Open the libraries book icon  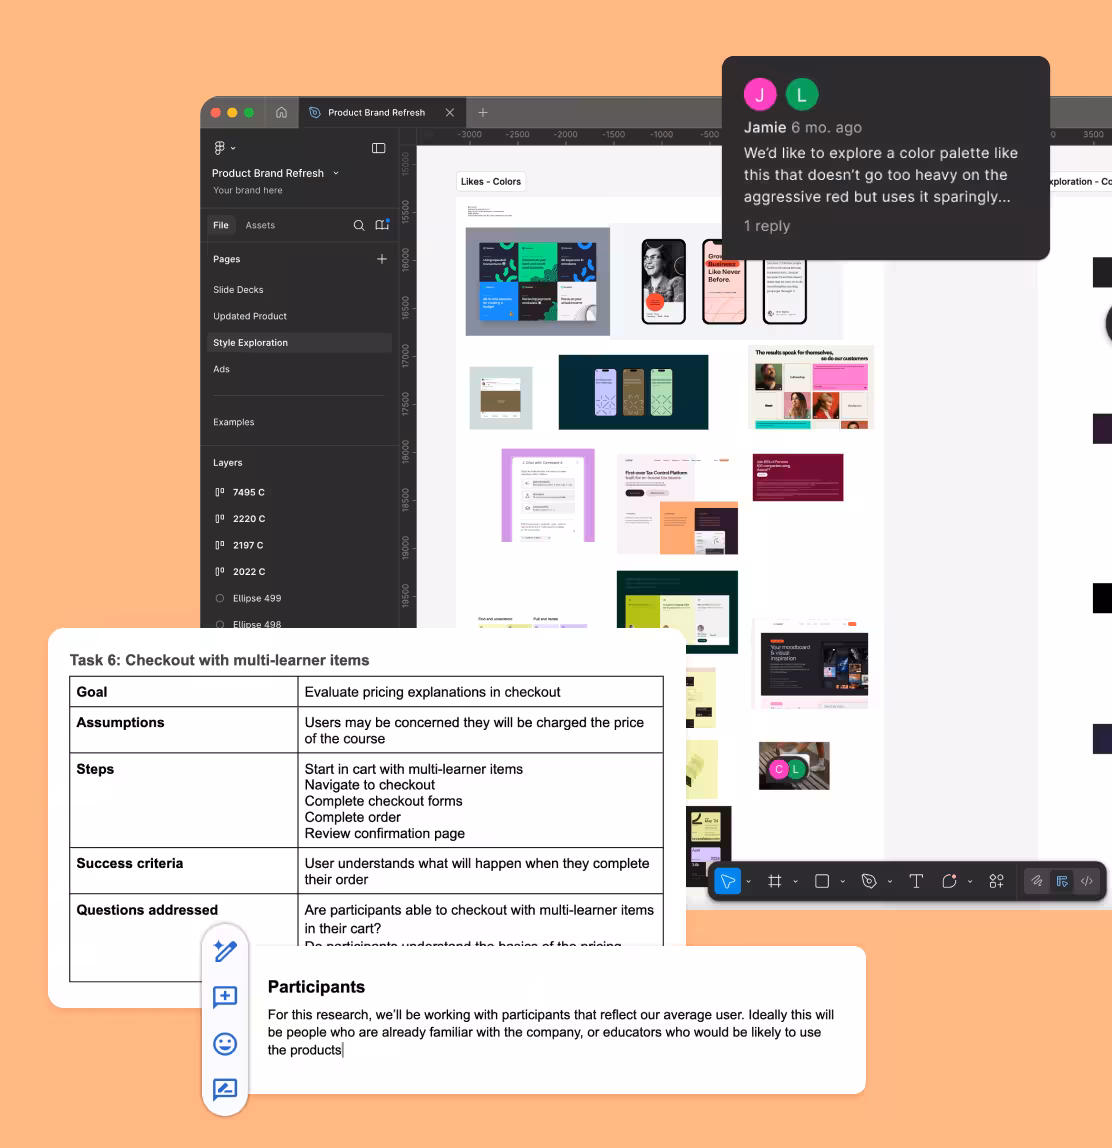(382, 225)
